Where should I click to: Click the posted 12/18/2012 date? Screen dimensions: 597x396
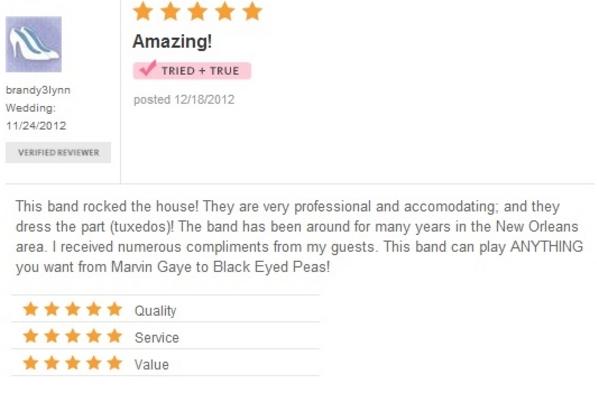(x=184, y=100)
